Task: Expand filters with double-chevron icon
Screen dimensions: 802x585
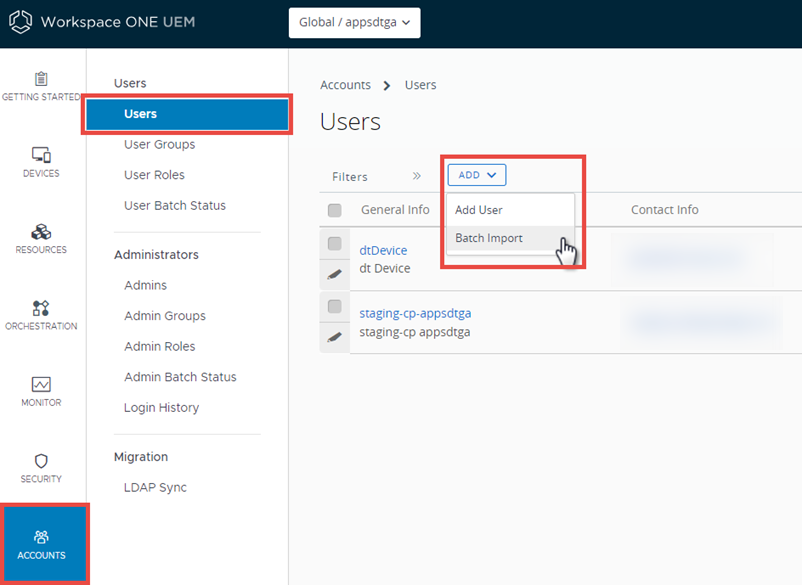Action: pos(417,176)
